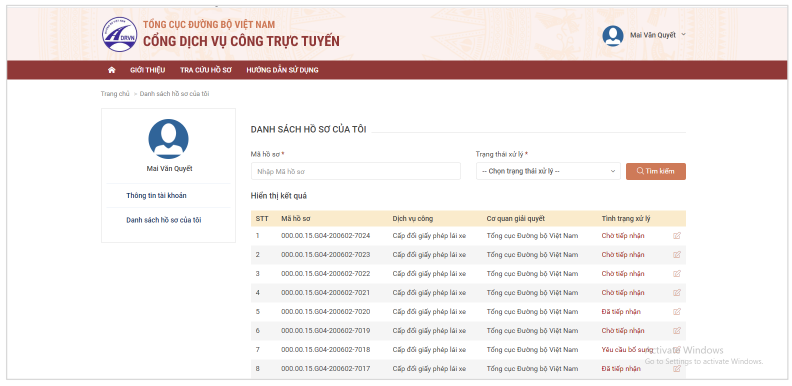Viewport: 792px width, 386px height.
Task: Open the edit icon for record 000.00.15.G04-200602-7019
Action: [677, 331]
